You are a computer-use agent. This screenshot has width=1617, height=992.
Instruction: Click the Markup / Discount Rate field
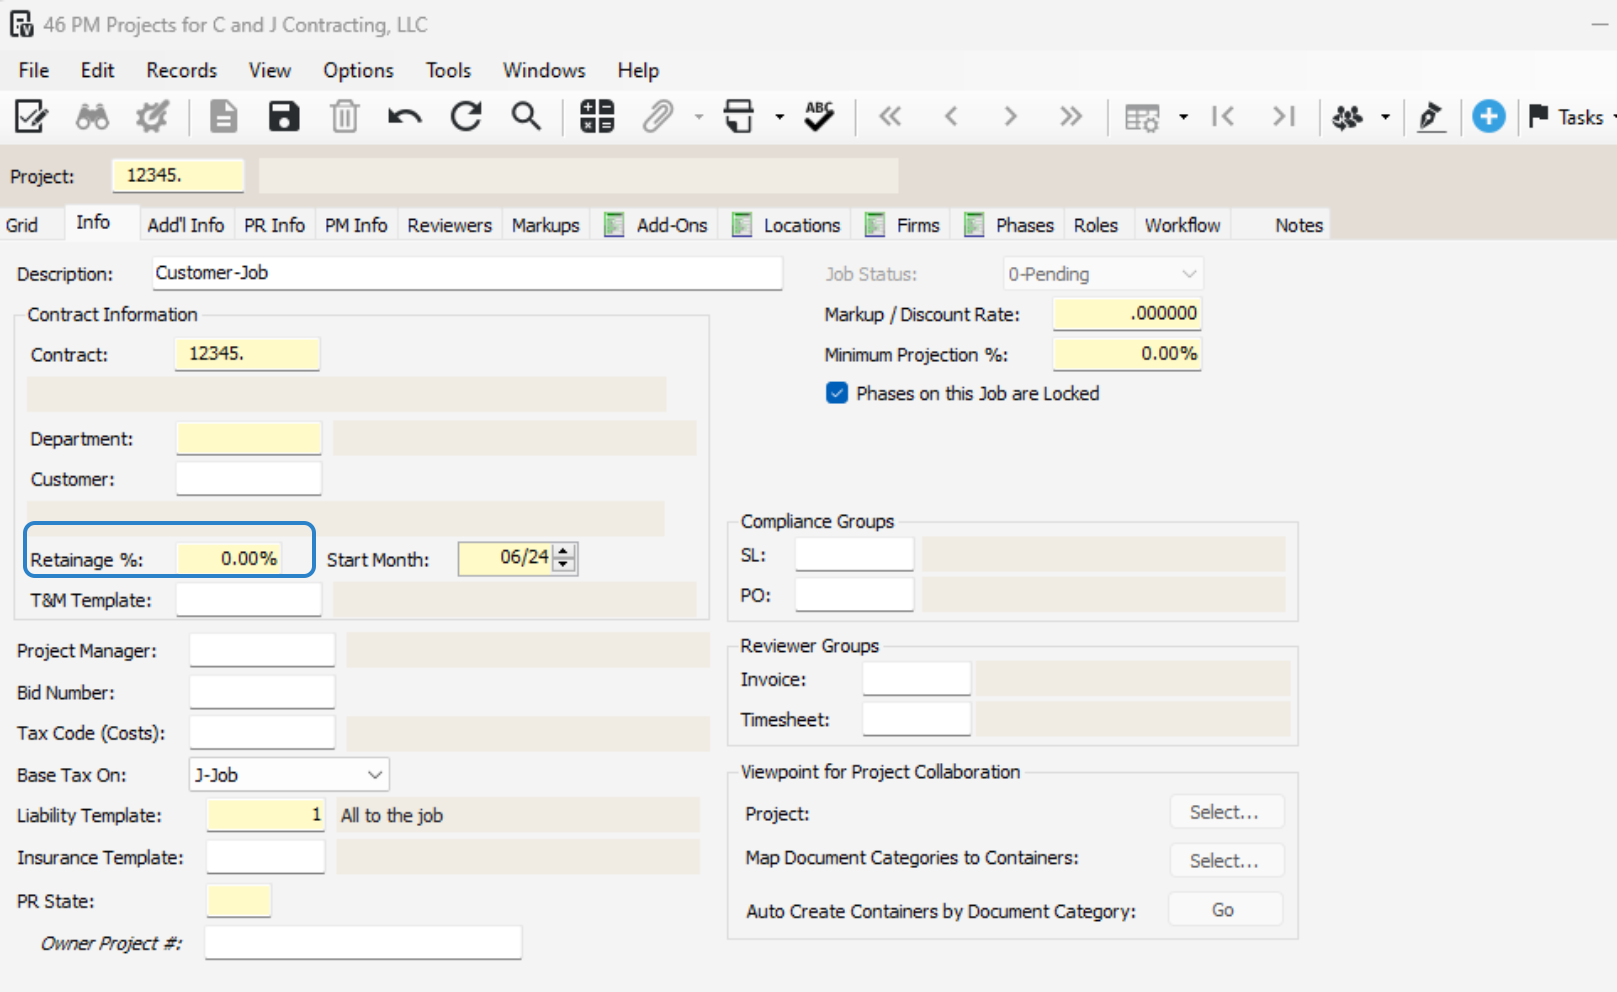(x=1127, y=313)
